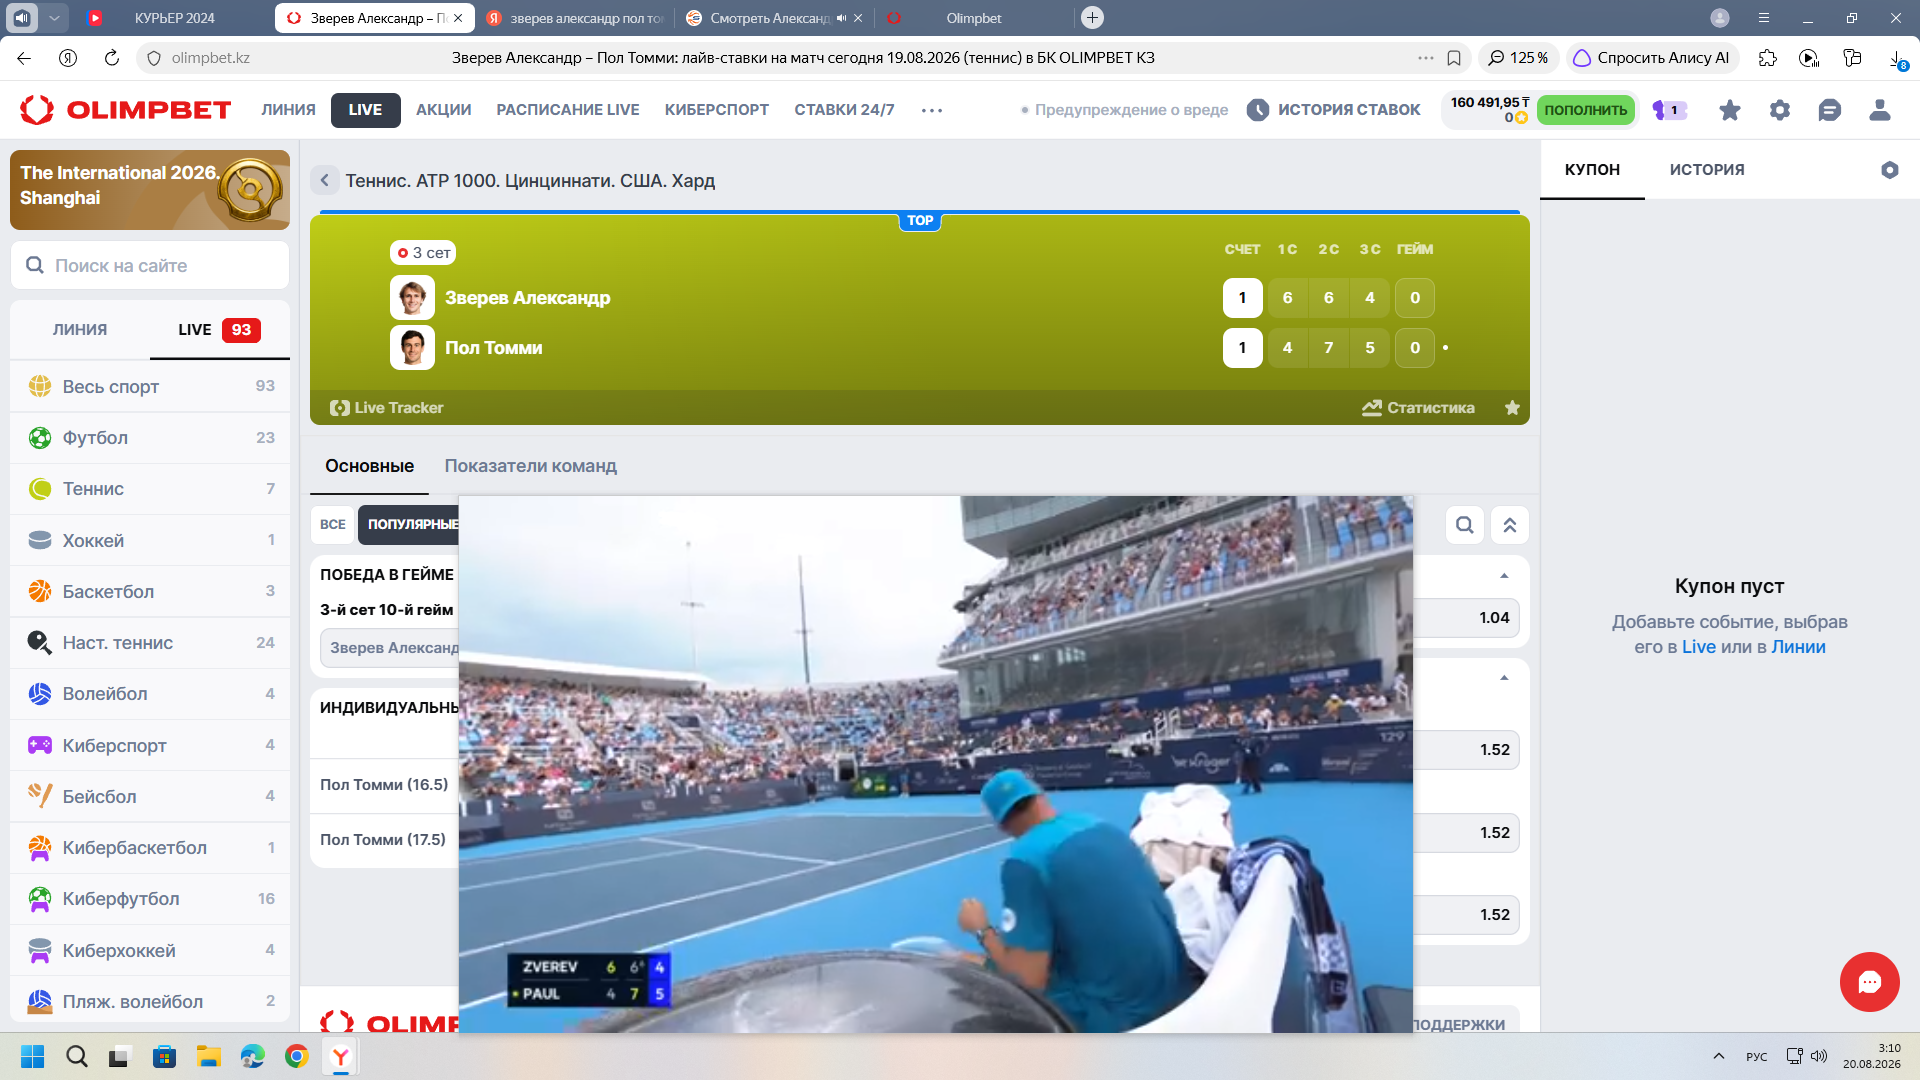Screen dimensions: 1920x1080
Task: Switch to ЛИНИЯ in top navigation
Action: point(288,110)
